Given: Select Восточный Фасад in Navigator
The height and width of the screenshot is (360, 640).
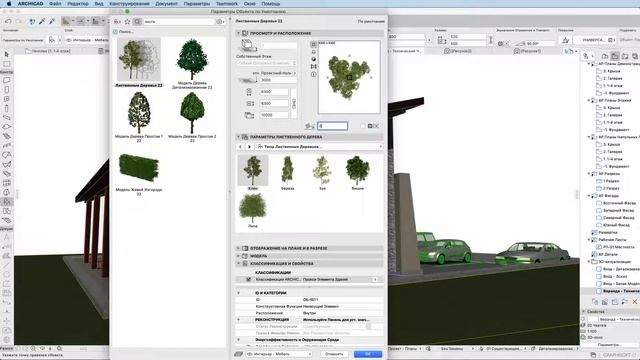Looking at the screenshot, I should pyautogui.click(x=619, y=203).
